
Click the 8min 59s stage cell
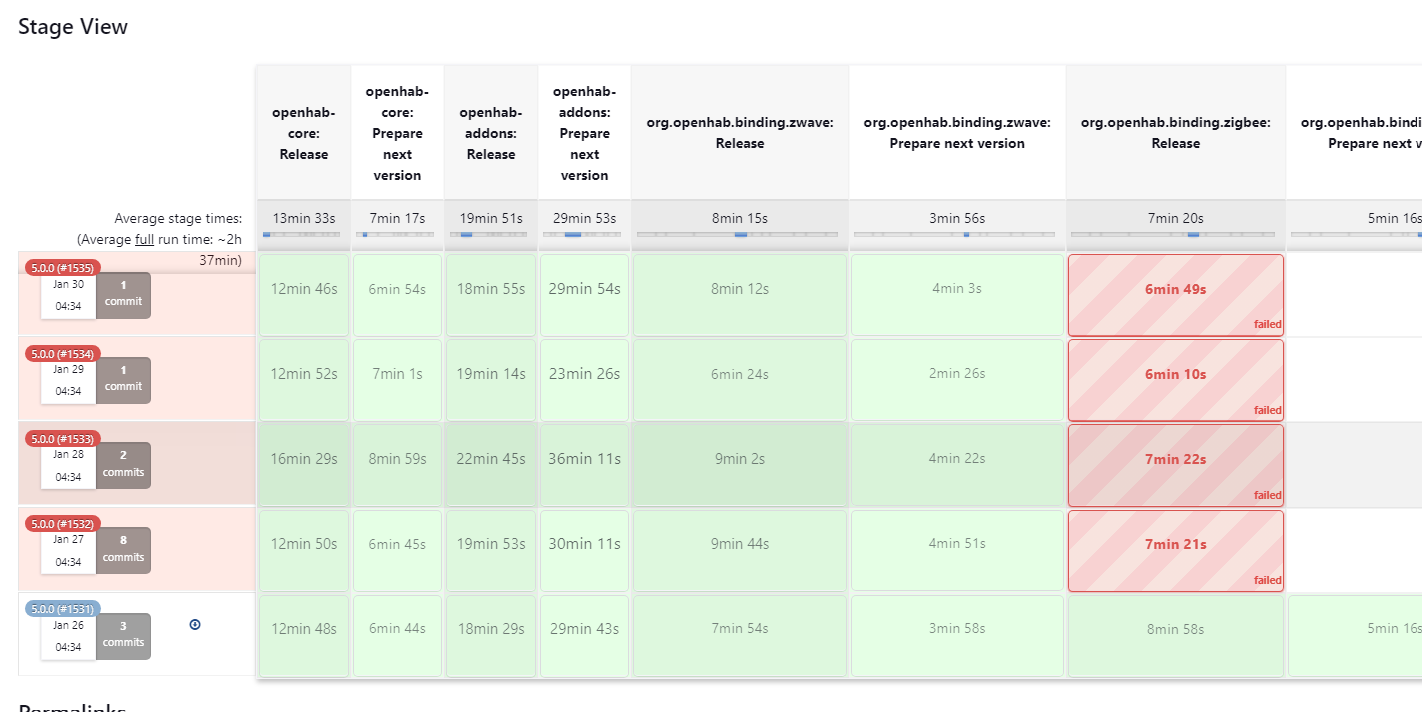(397, 465)
